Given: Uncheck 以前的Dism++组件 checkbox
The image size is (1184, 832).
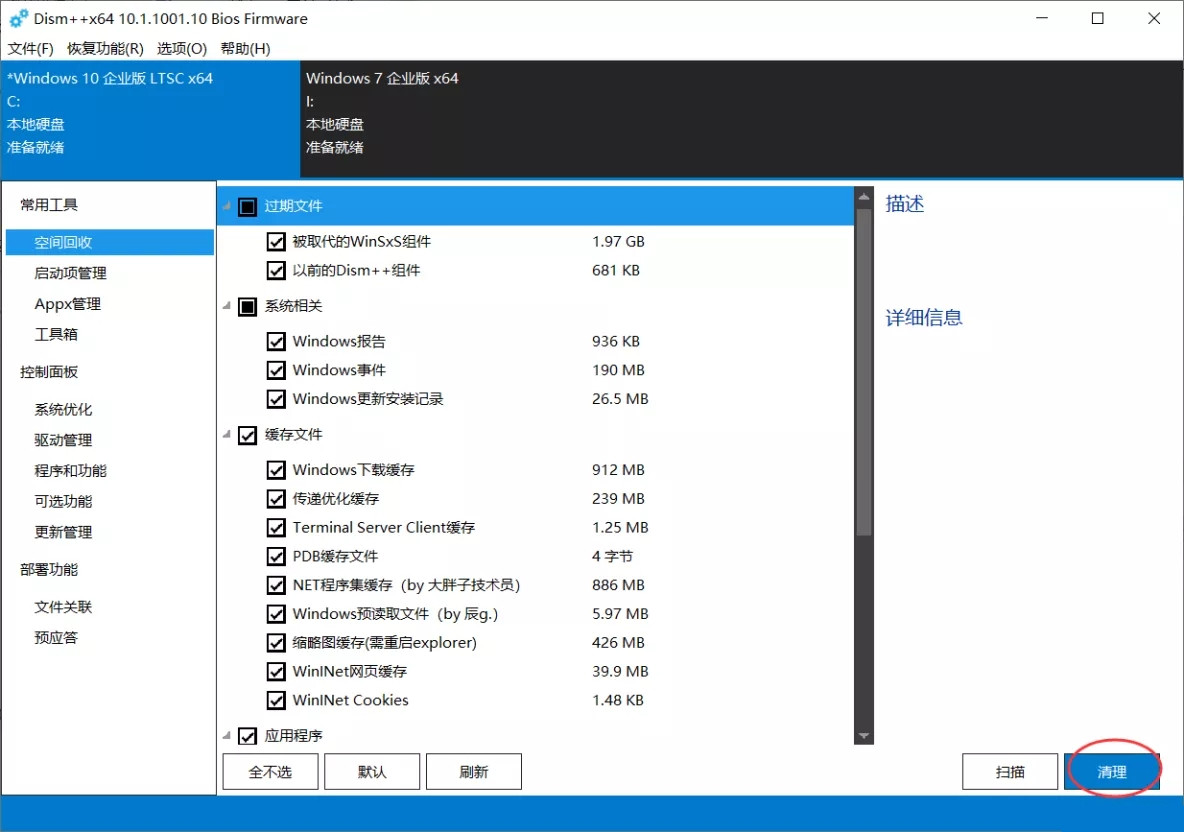Looking at the screenshot, I should tap(276, 270).
